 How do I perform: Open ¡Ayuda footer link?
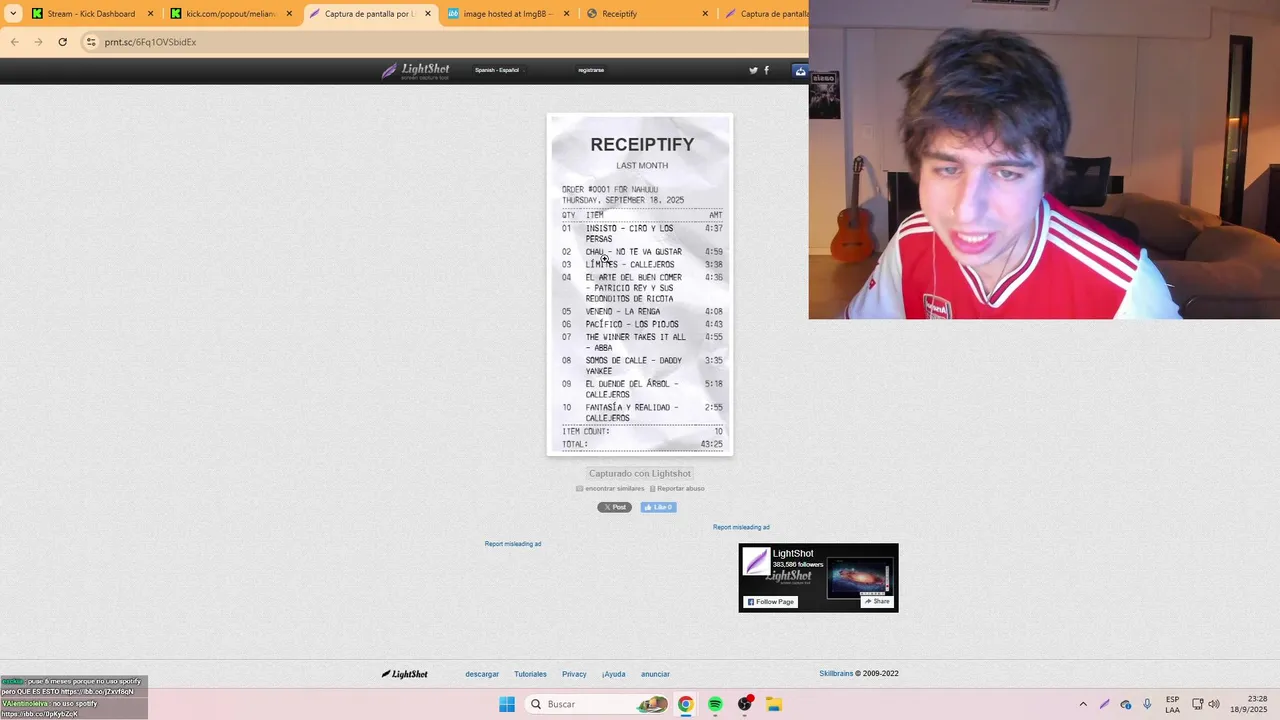[x=614, y=674]
